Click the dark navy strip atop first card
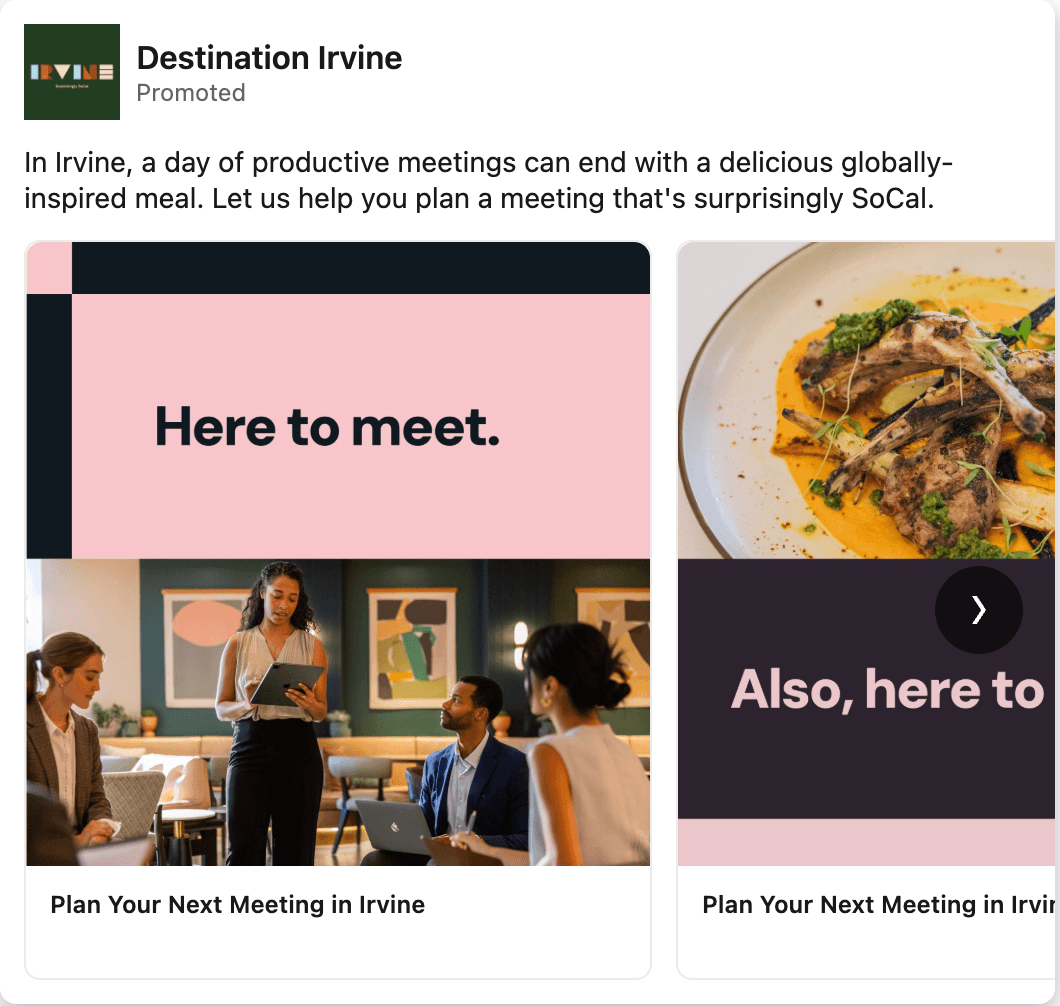Screen dimensions: 1060x1006 pos(360,268)
